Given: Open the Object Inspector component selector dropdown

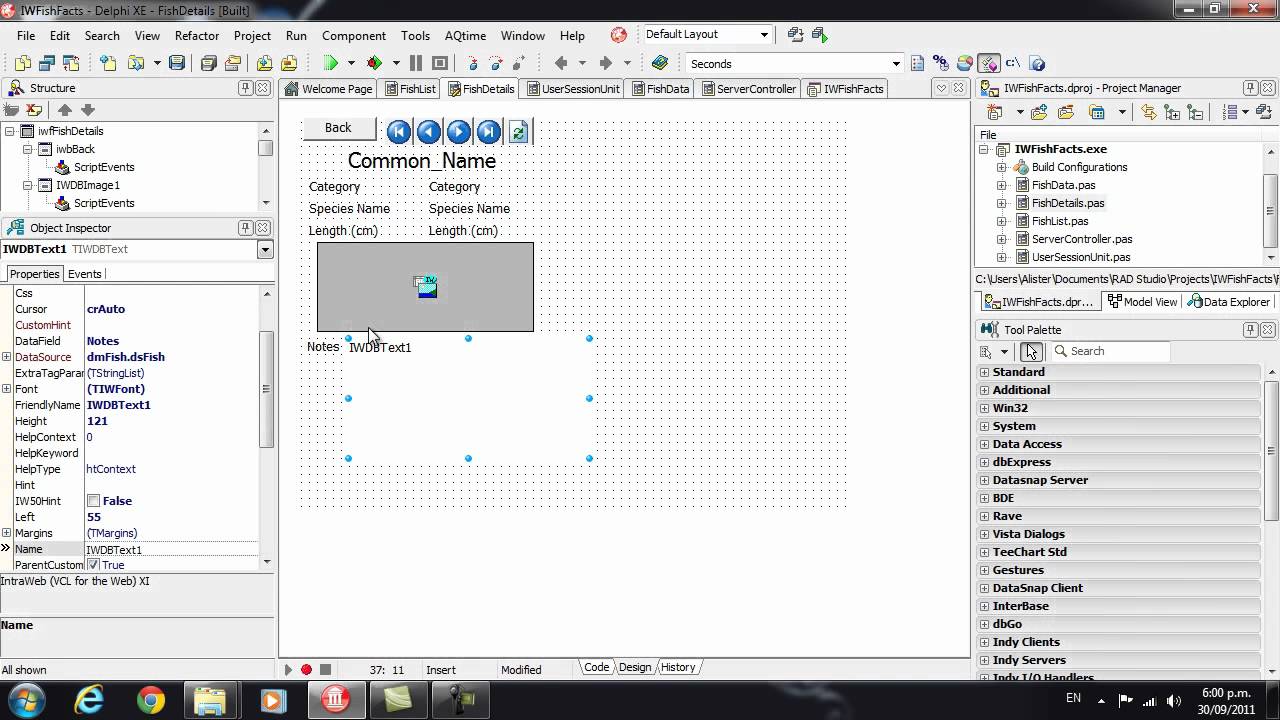Looking at the screenshot, I should [x=265, y=249].
